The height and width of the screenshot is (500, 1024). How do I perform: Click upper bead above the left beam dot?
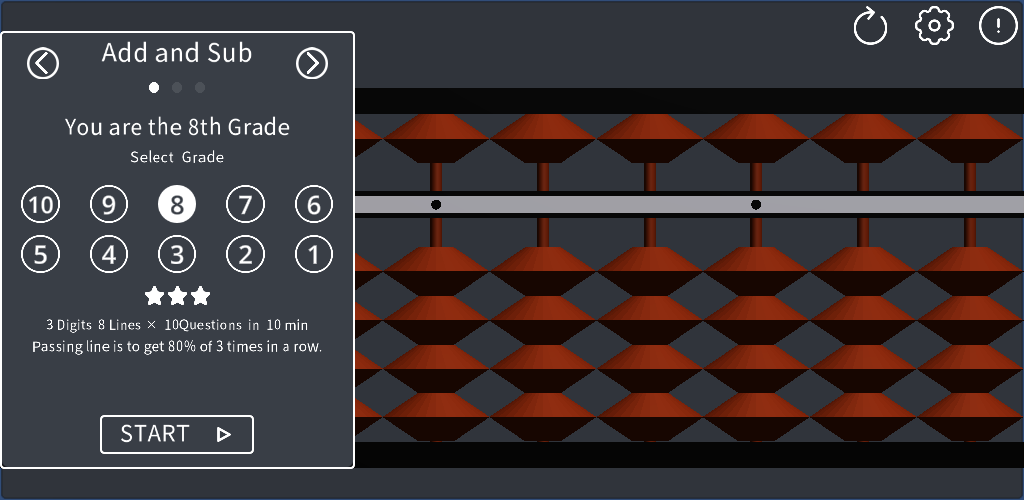[436, 138]
